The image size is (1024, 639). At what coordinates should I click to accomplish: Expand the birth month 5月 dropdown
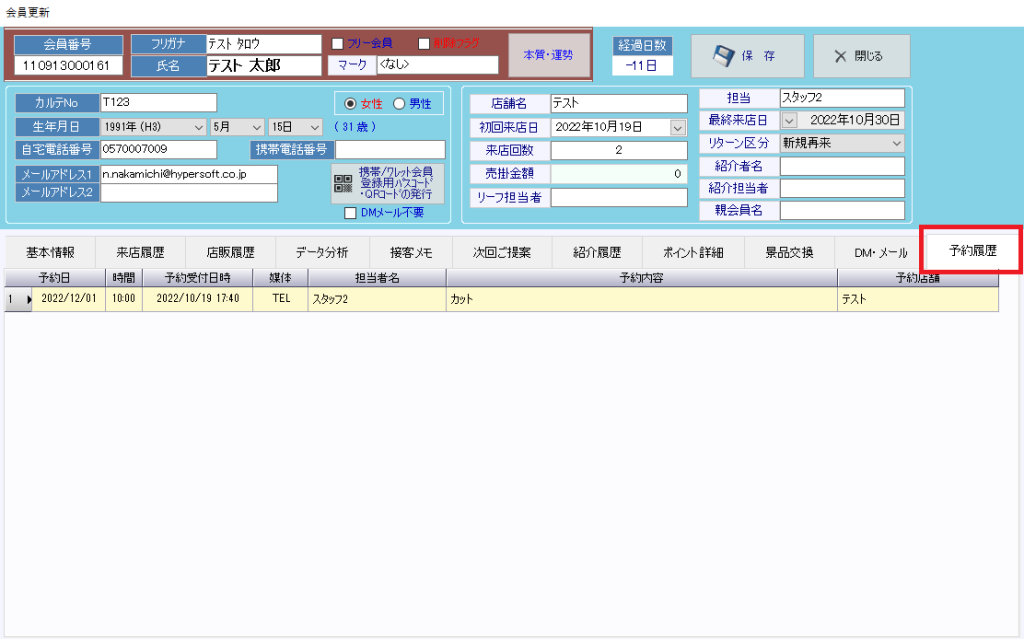(x=257, y=127)
